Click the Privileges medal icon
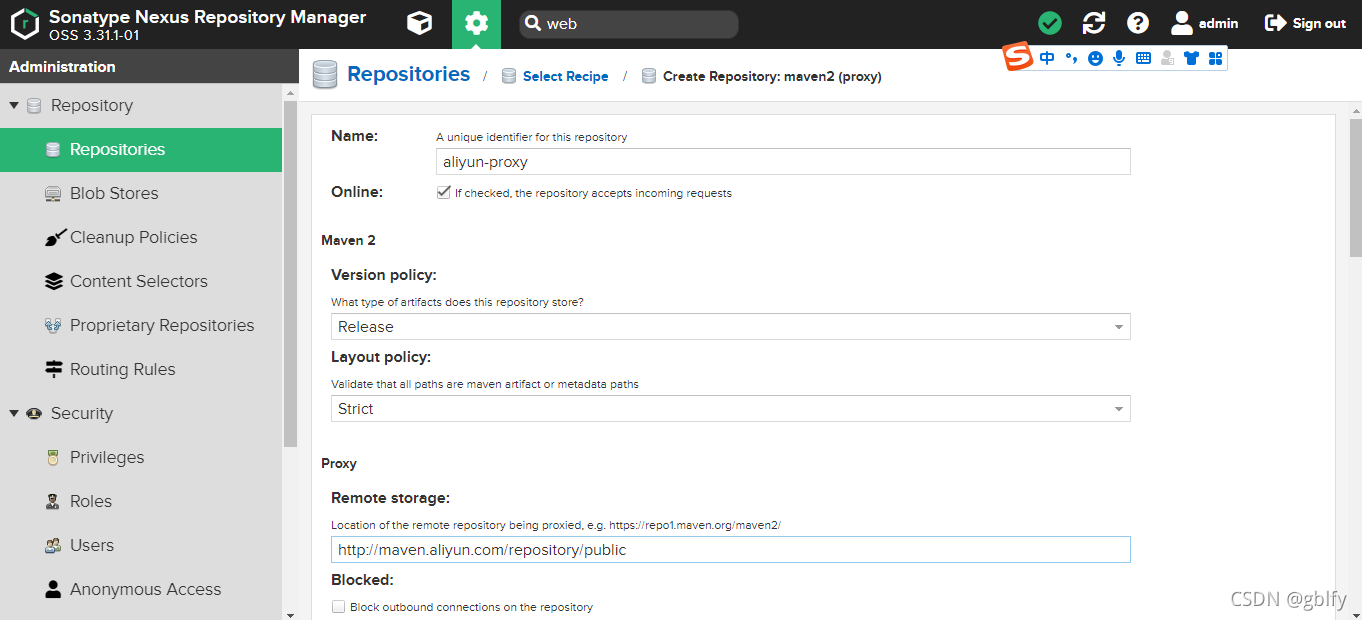1362x620 pixels. [54, 458]
